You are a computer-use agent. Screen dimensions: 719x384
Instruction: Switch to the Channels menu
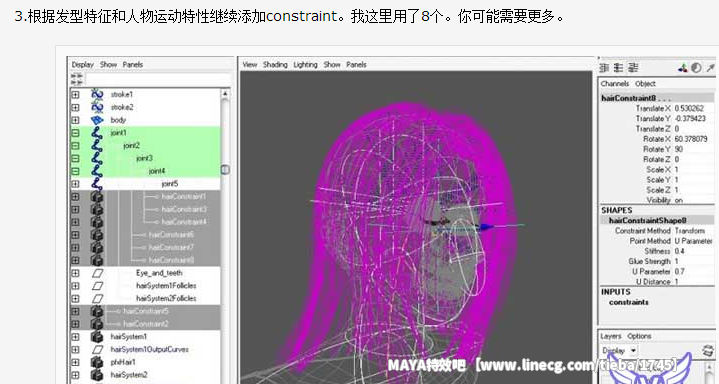coord(615,83)
